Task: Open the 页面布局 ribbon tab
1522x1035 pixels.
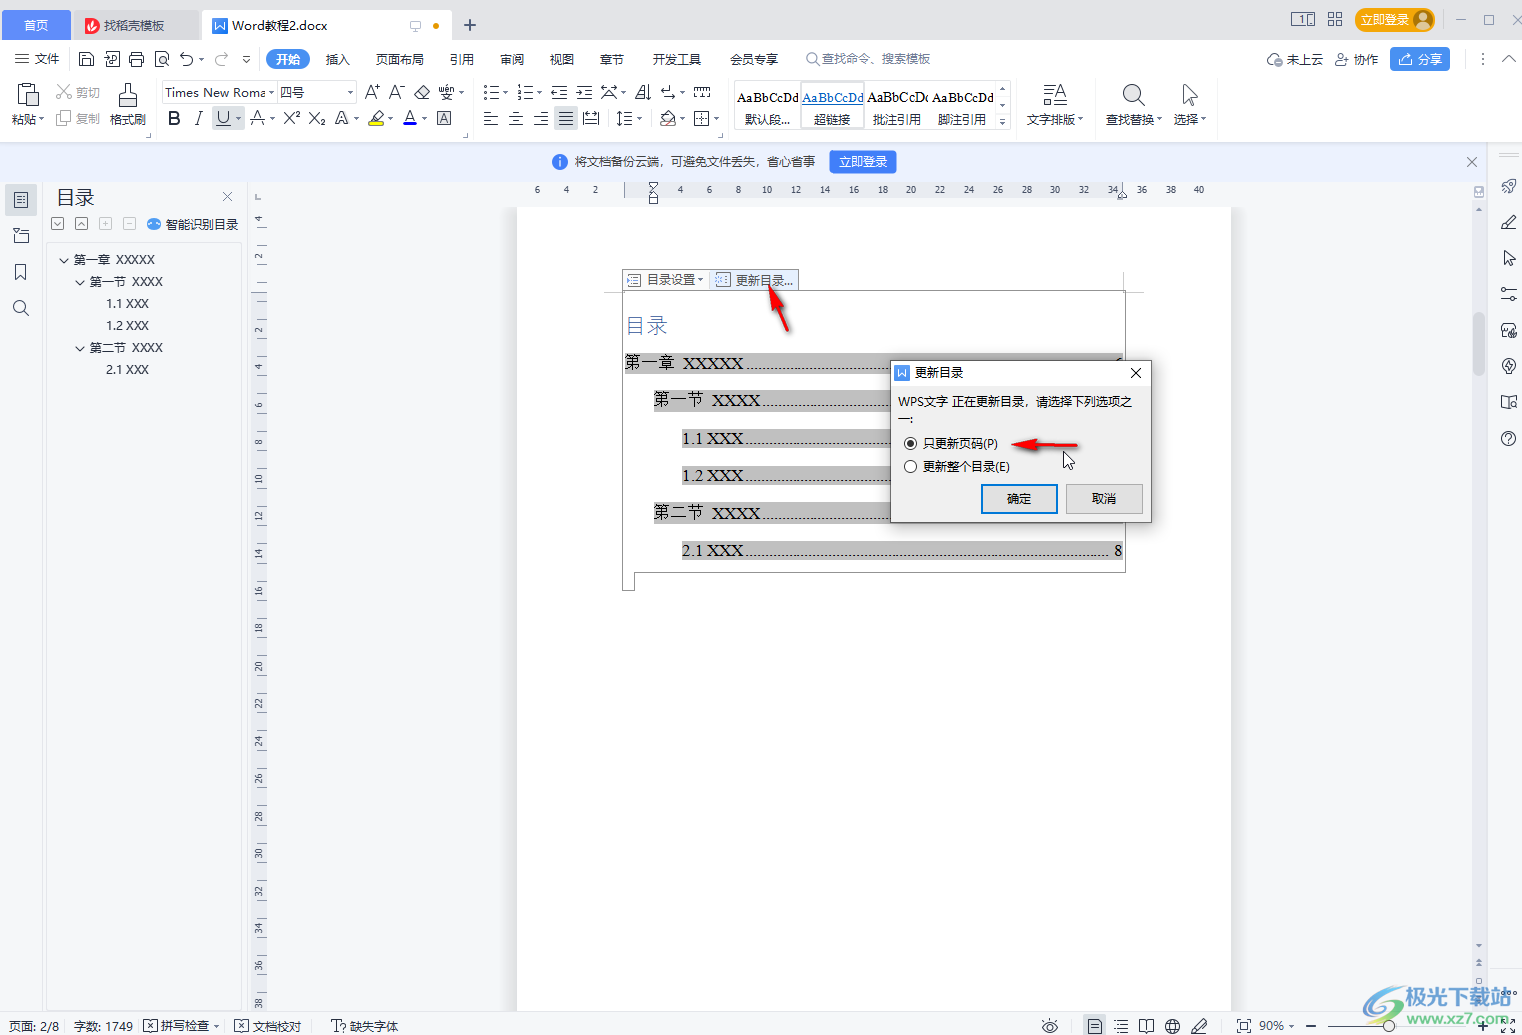Action: (x=400, y=59)
